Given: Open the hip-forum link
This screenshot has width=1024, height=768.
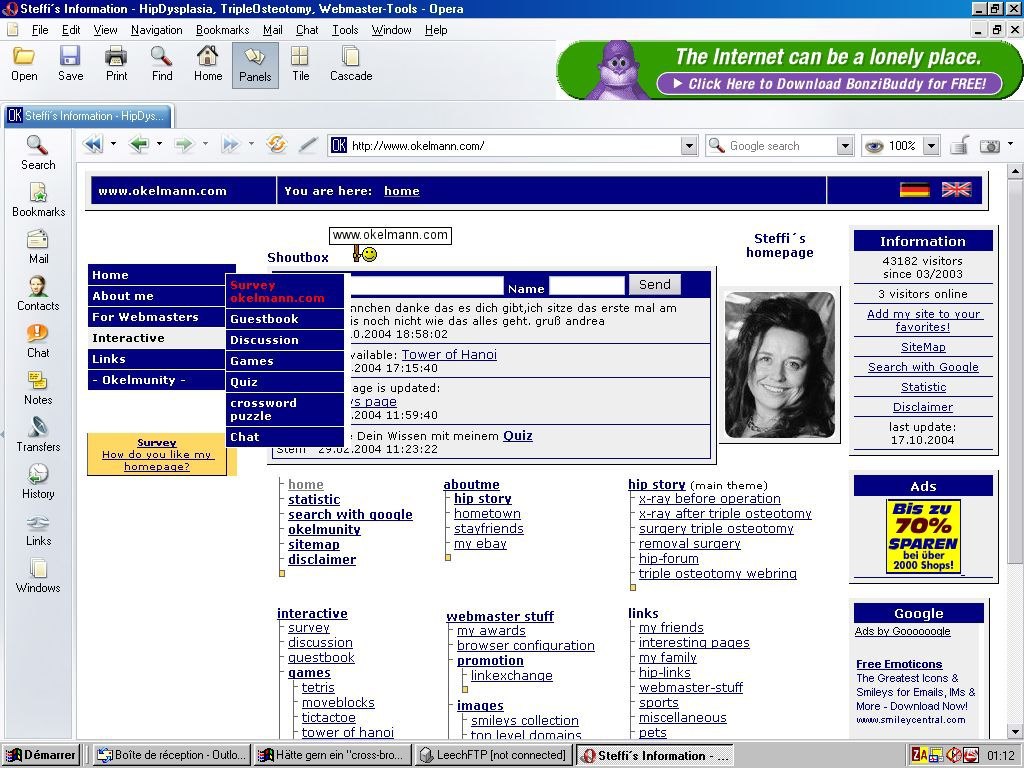Looking at the screenshot, I should (x=668, y=558).
